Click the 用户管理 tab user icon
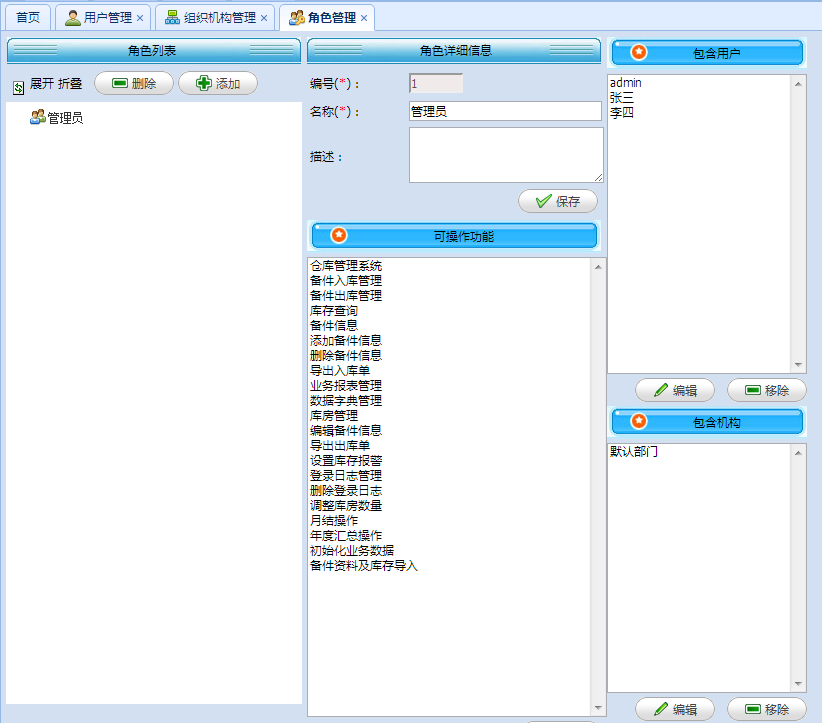The width and height of the screenshot is (822, 723). coord(72,18)
